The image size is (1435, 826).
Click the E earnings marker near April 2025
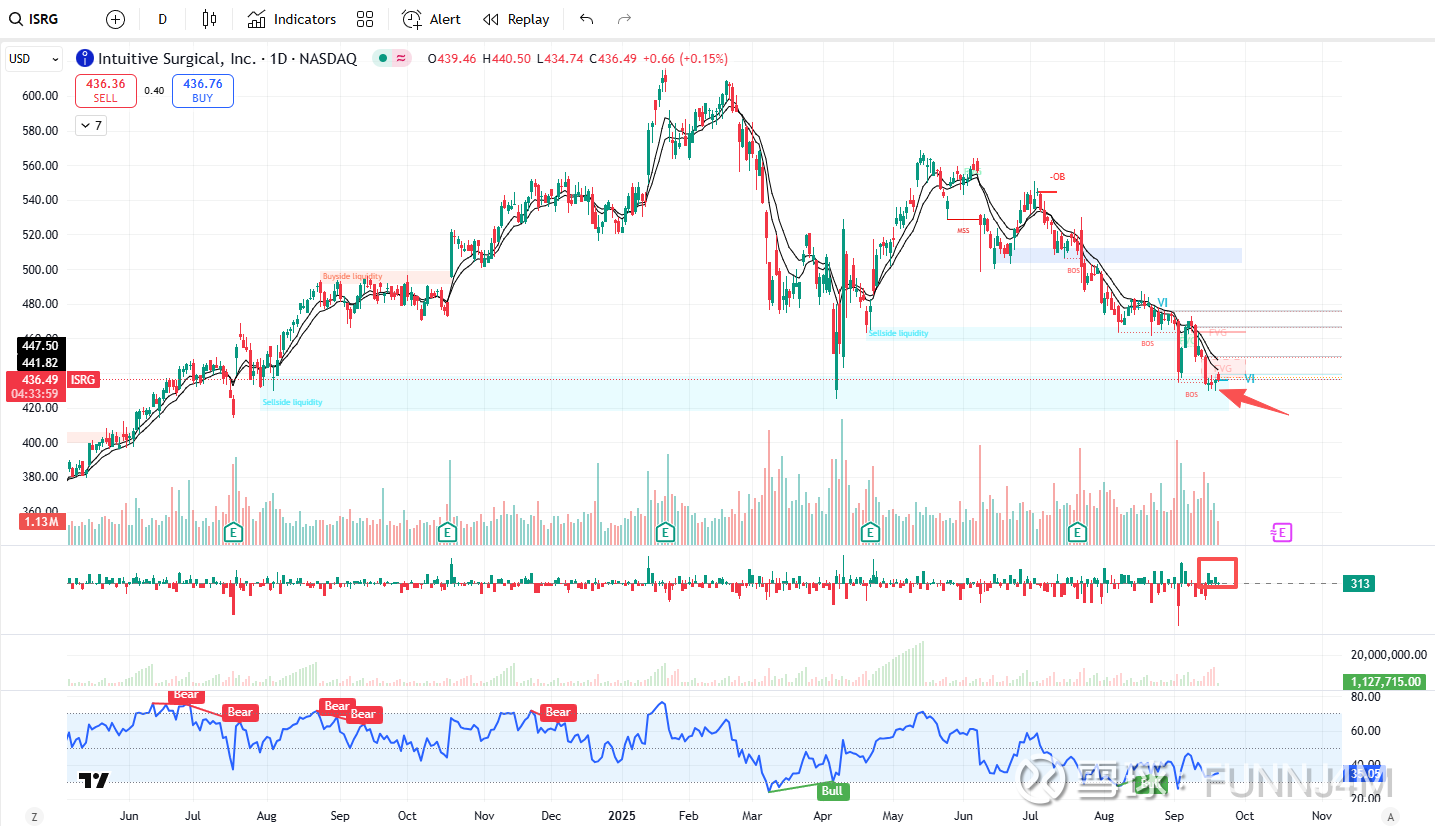click(x=870, y=532)
